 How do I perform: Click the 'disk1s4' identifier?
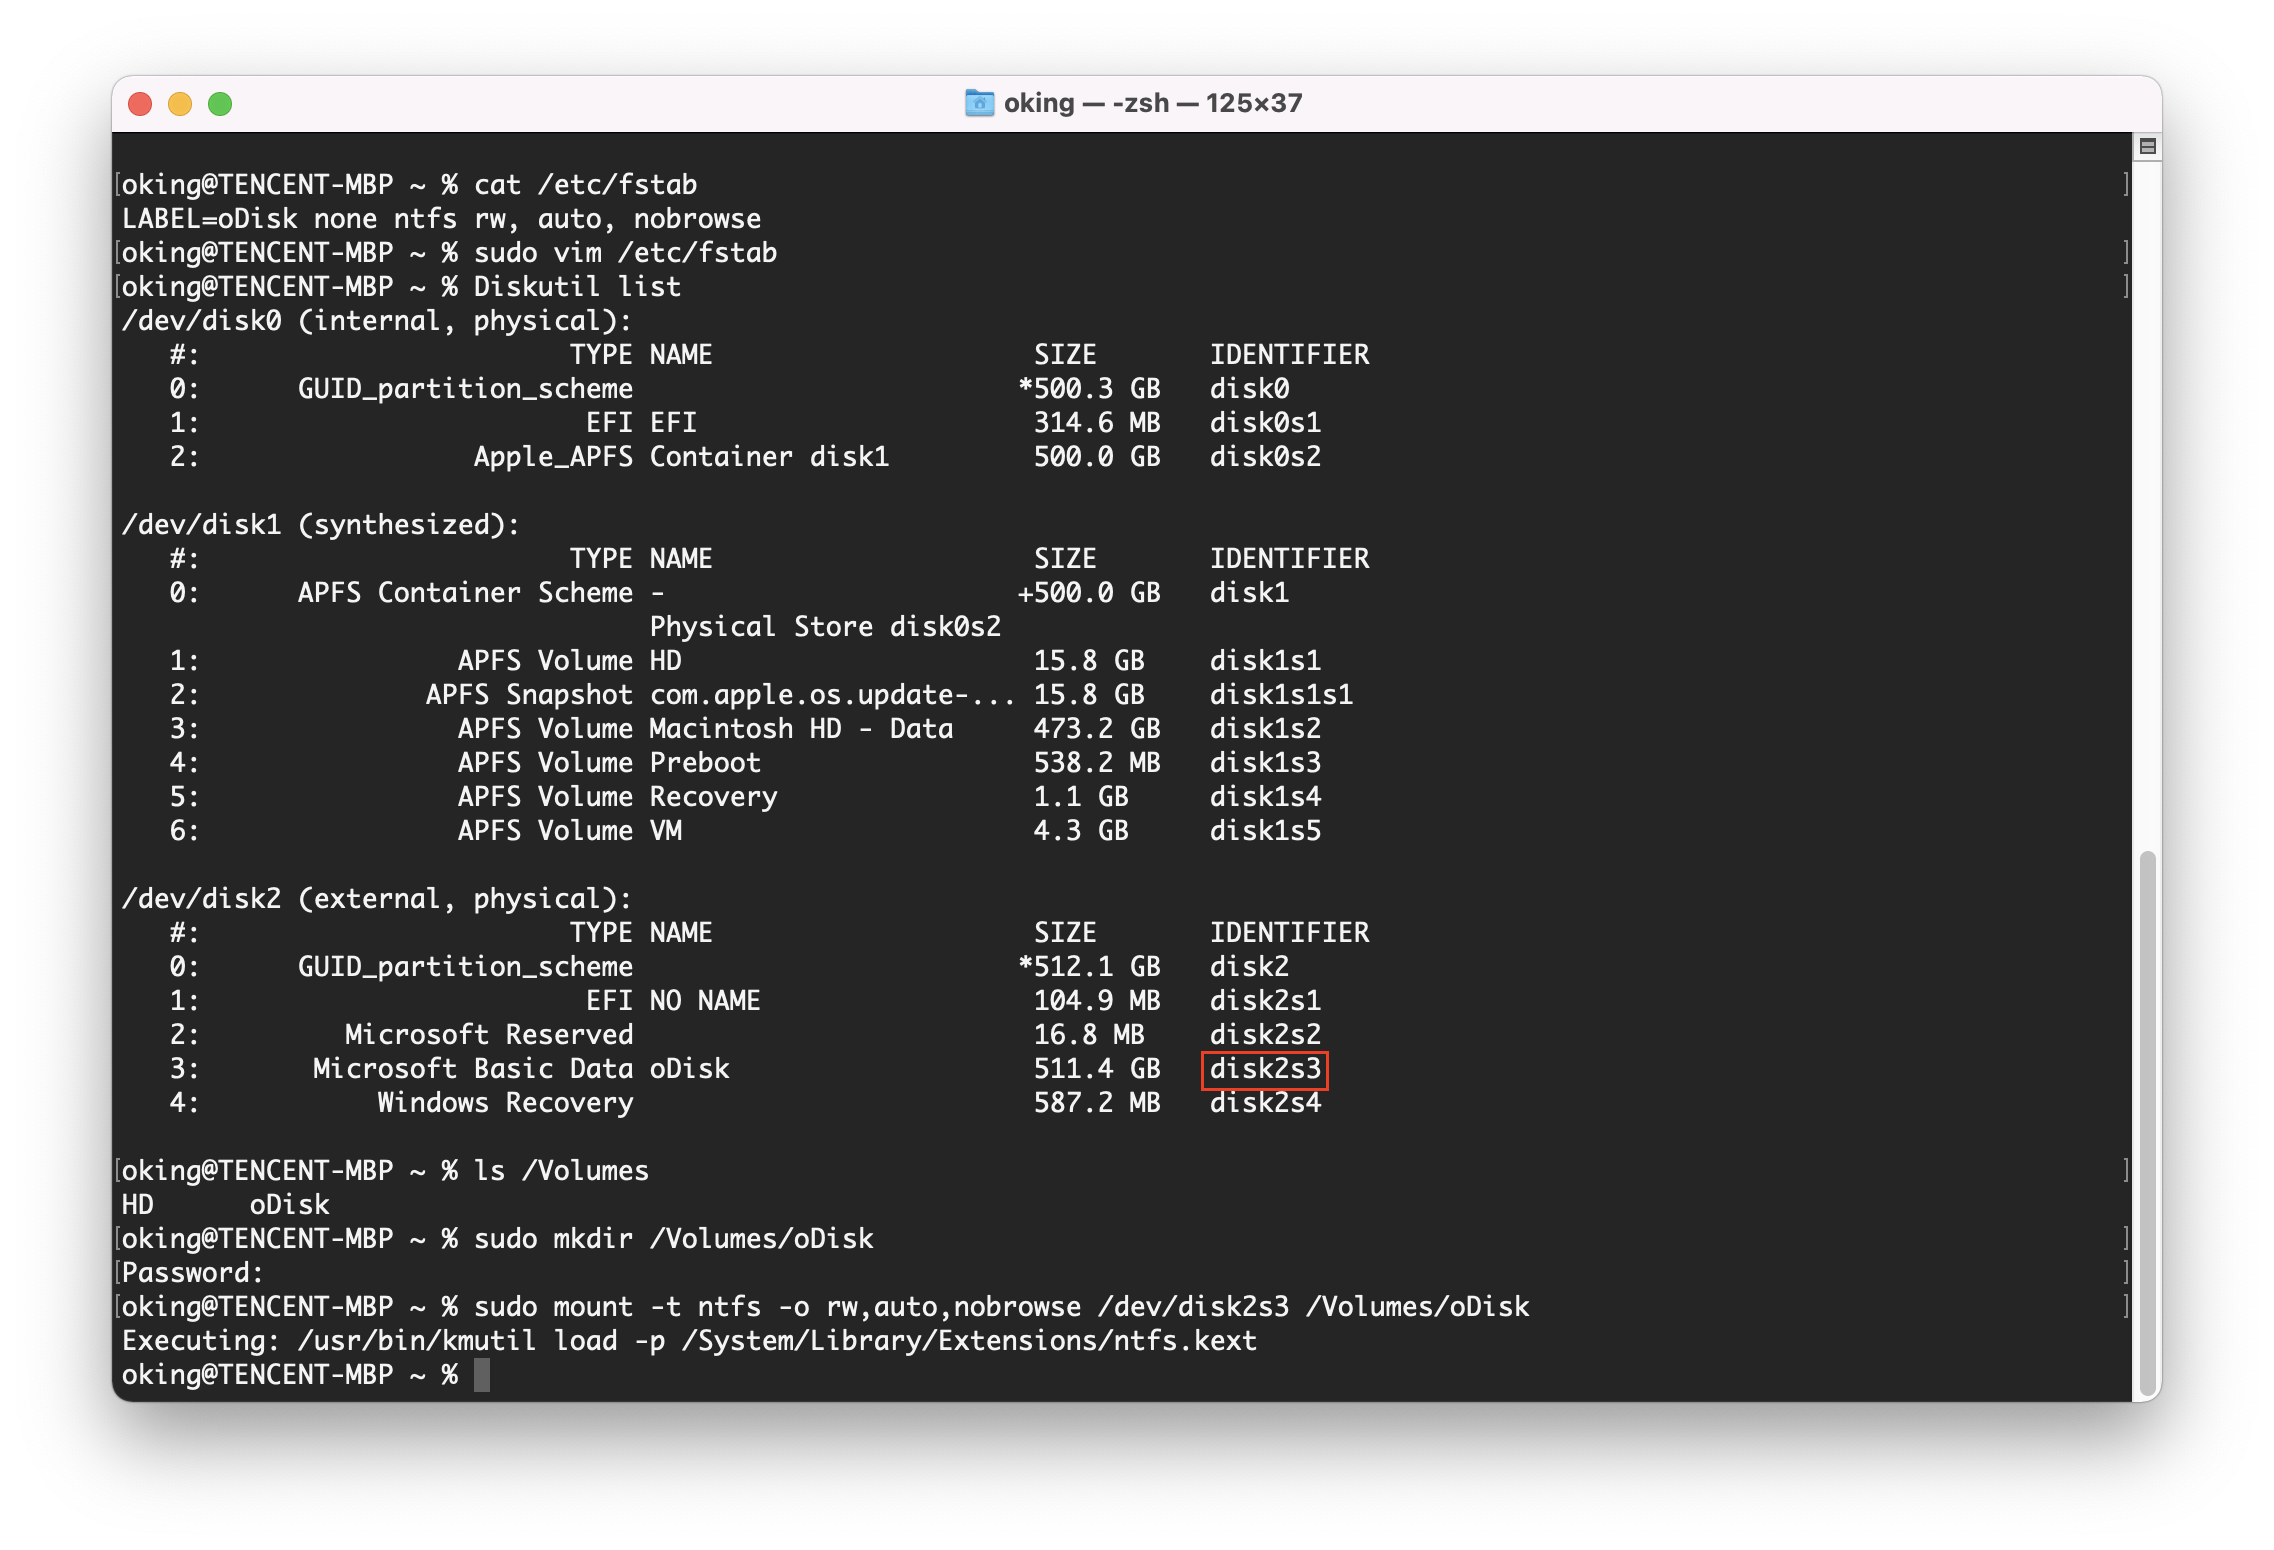click(1265, 797)
